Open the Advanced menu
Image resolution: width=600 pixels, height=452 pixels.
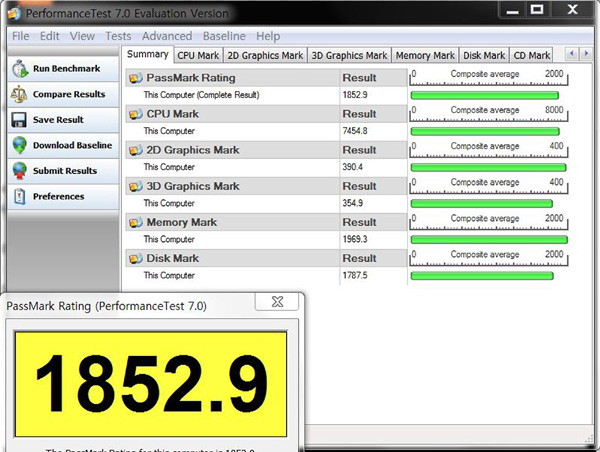[x=167, y=36]
